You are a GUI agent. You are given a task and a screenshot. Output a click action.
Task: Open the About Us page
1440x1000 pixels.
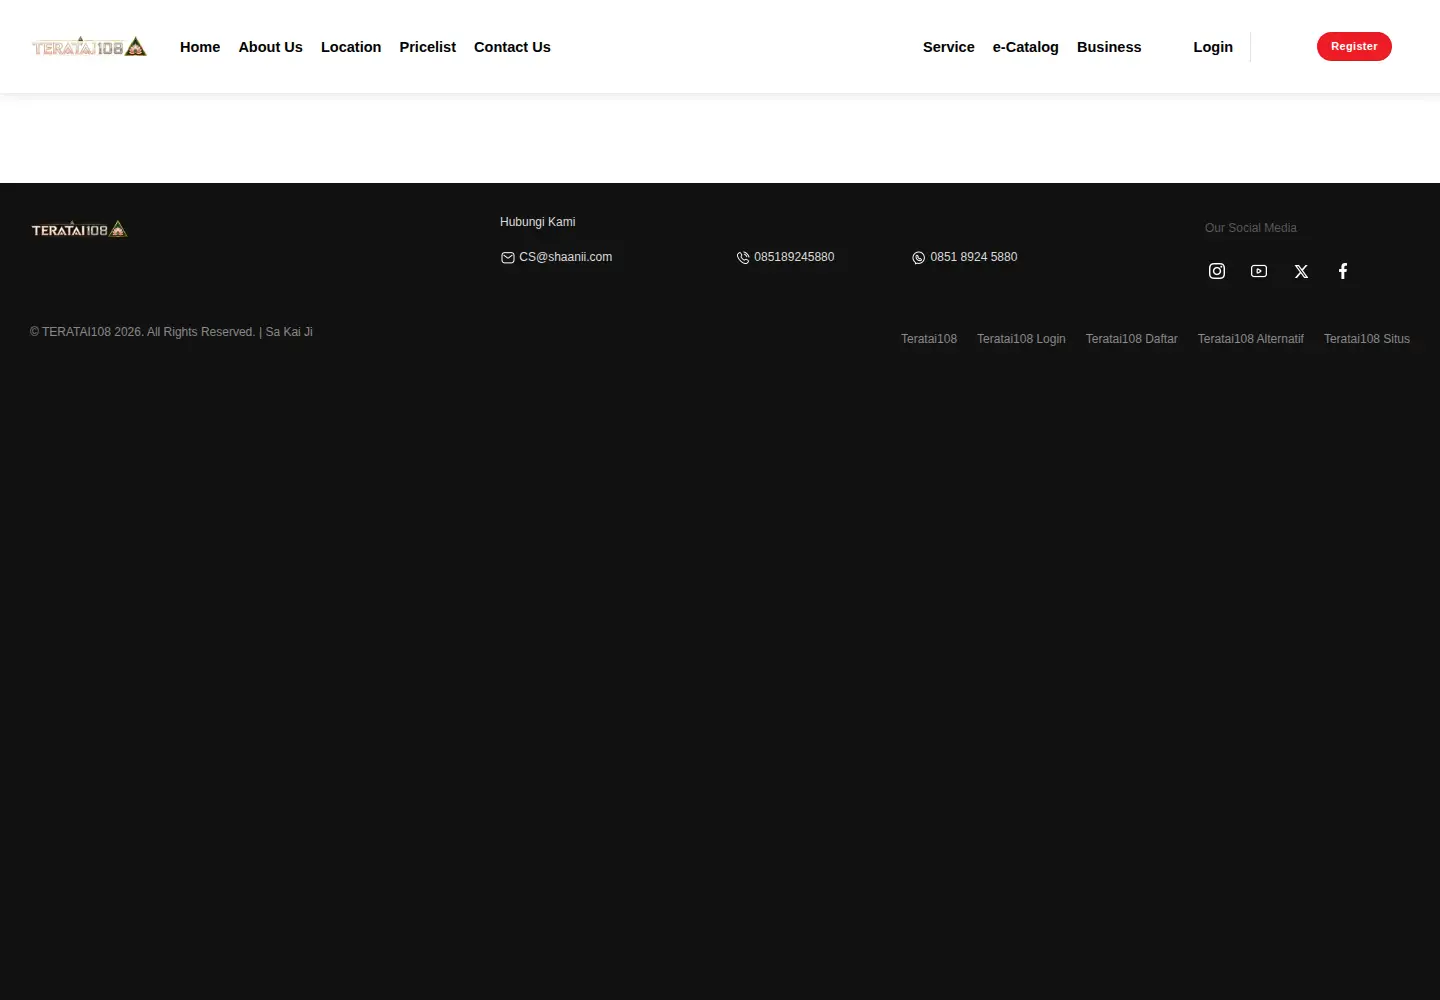[x=270, y=47]
